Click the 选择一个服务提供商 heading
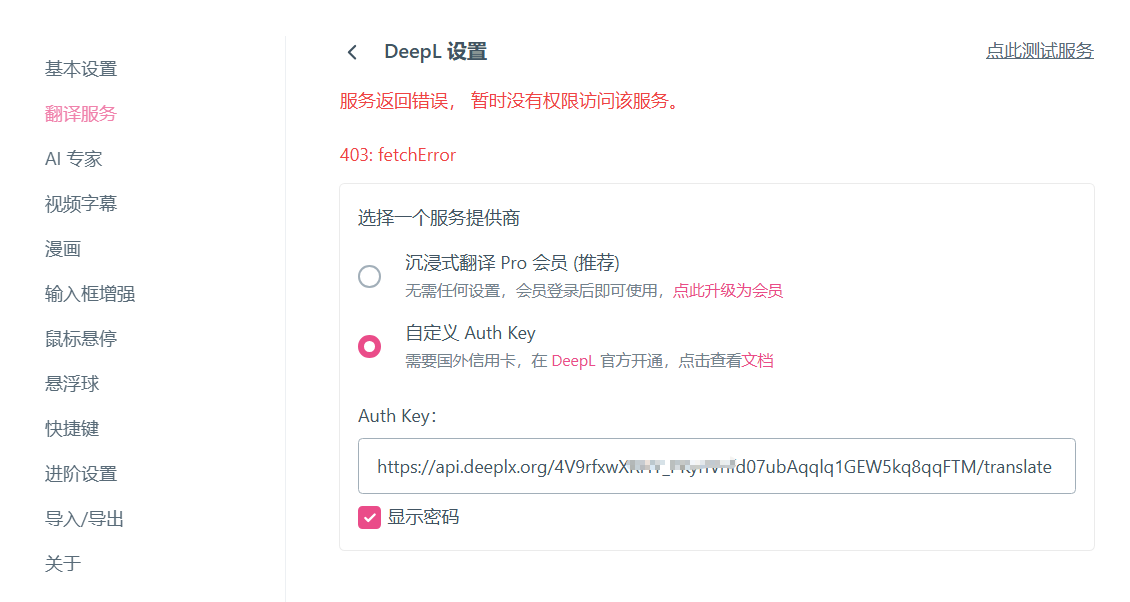This screenshot has width=1130, height=602. (439, 218)
